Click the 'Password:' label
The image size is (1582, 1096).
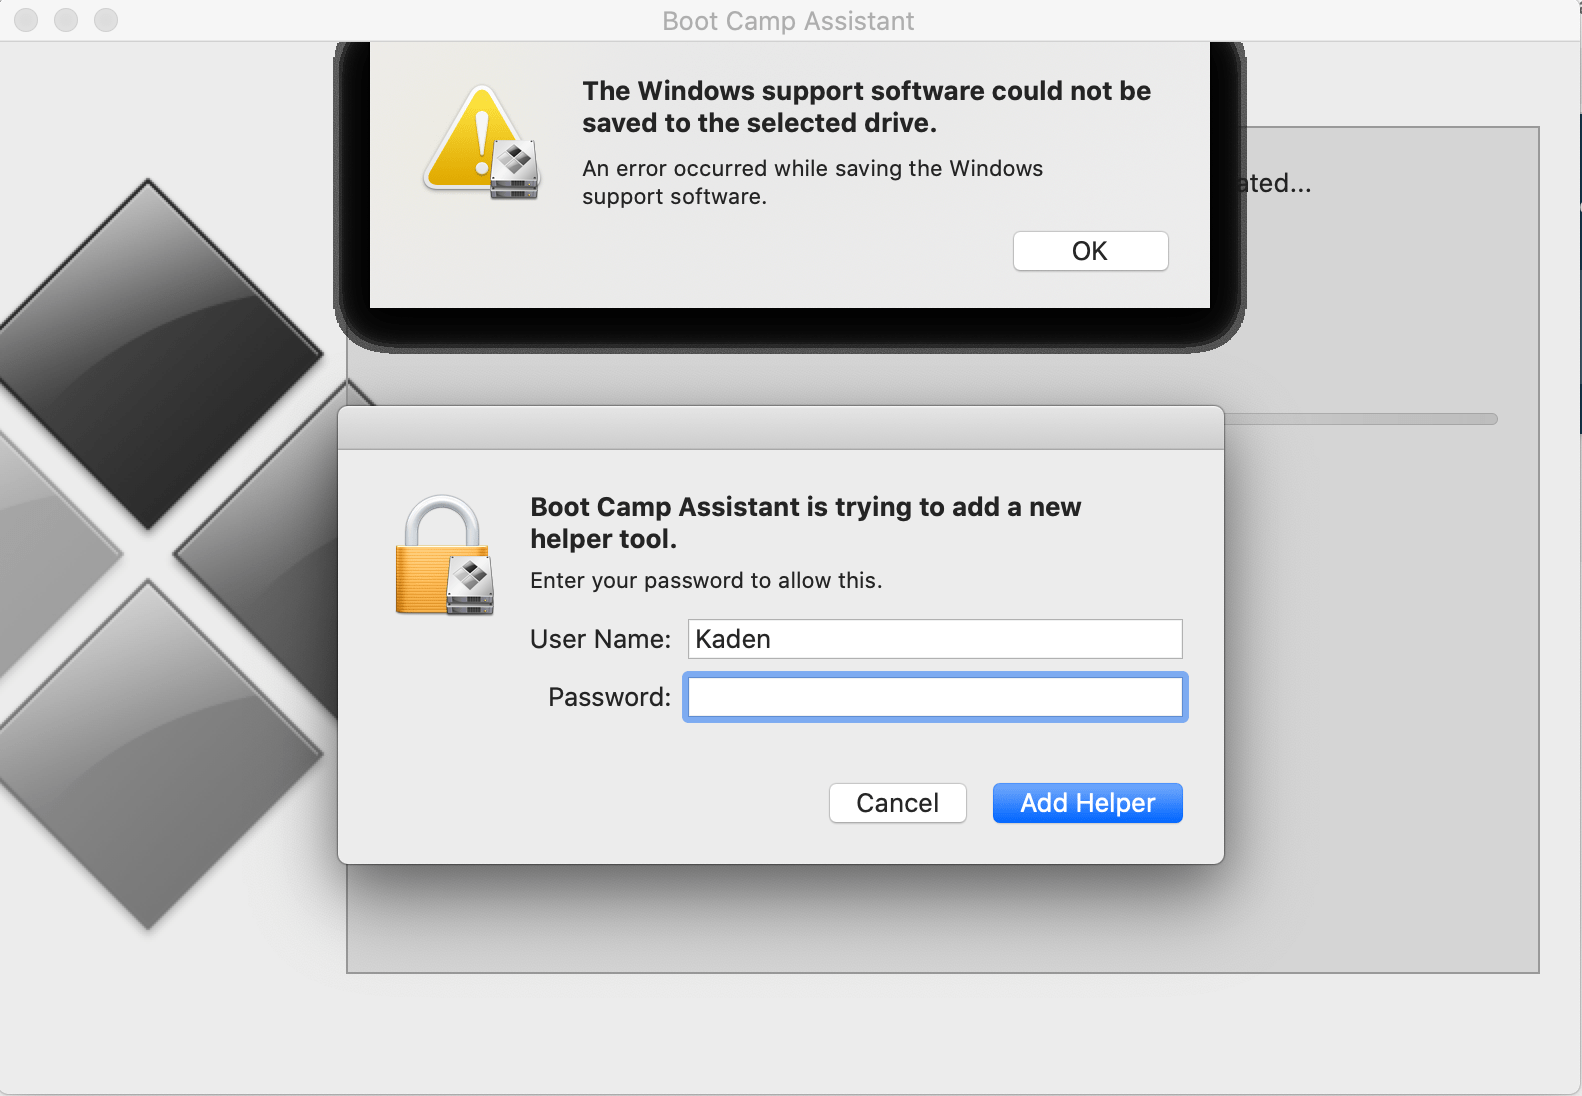tap(609, 697)
